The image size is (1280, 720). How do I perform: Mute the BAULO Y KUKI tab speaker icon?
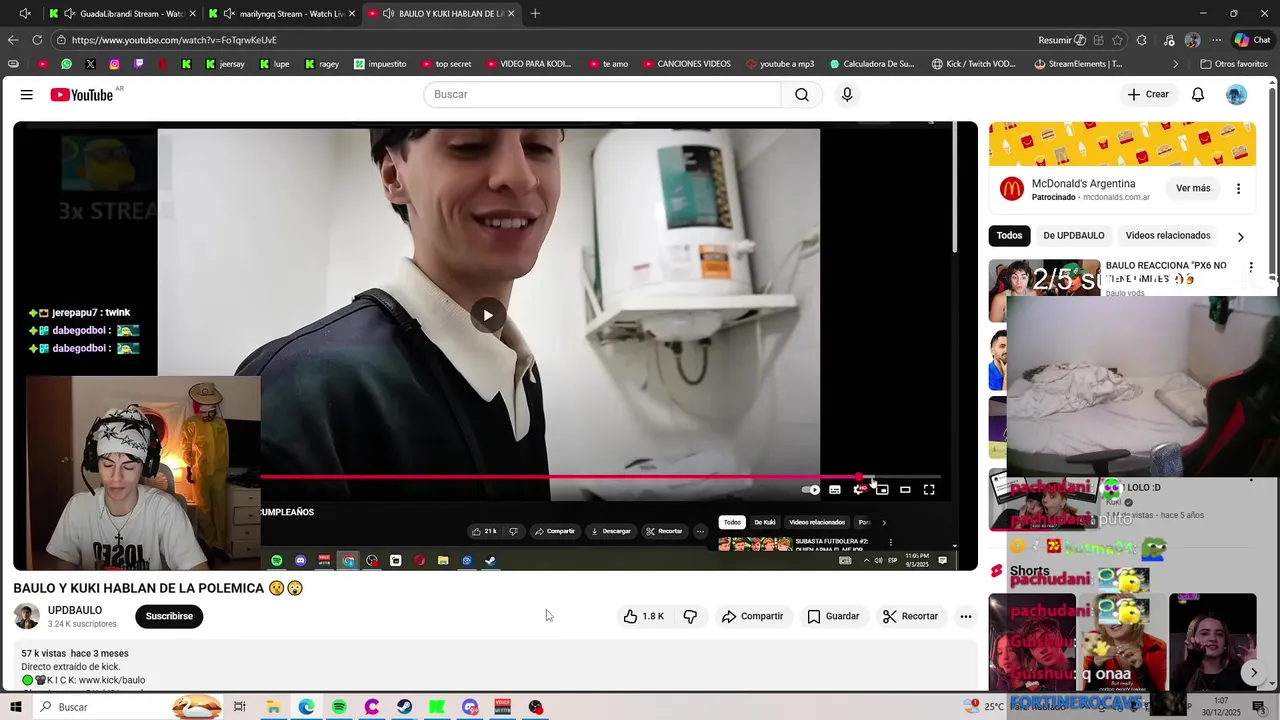click(388, 14)
